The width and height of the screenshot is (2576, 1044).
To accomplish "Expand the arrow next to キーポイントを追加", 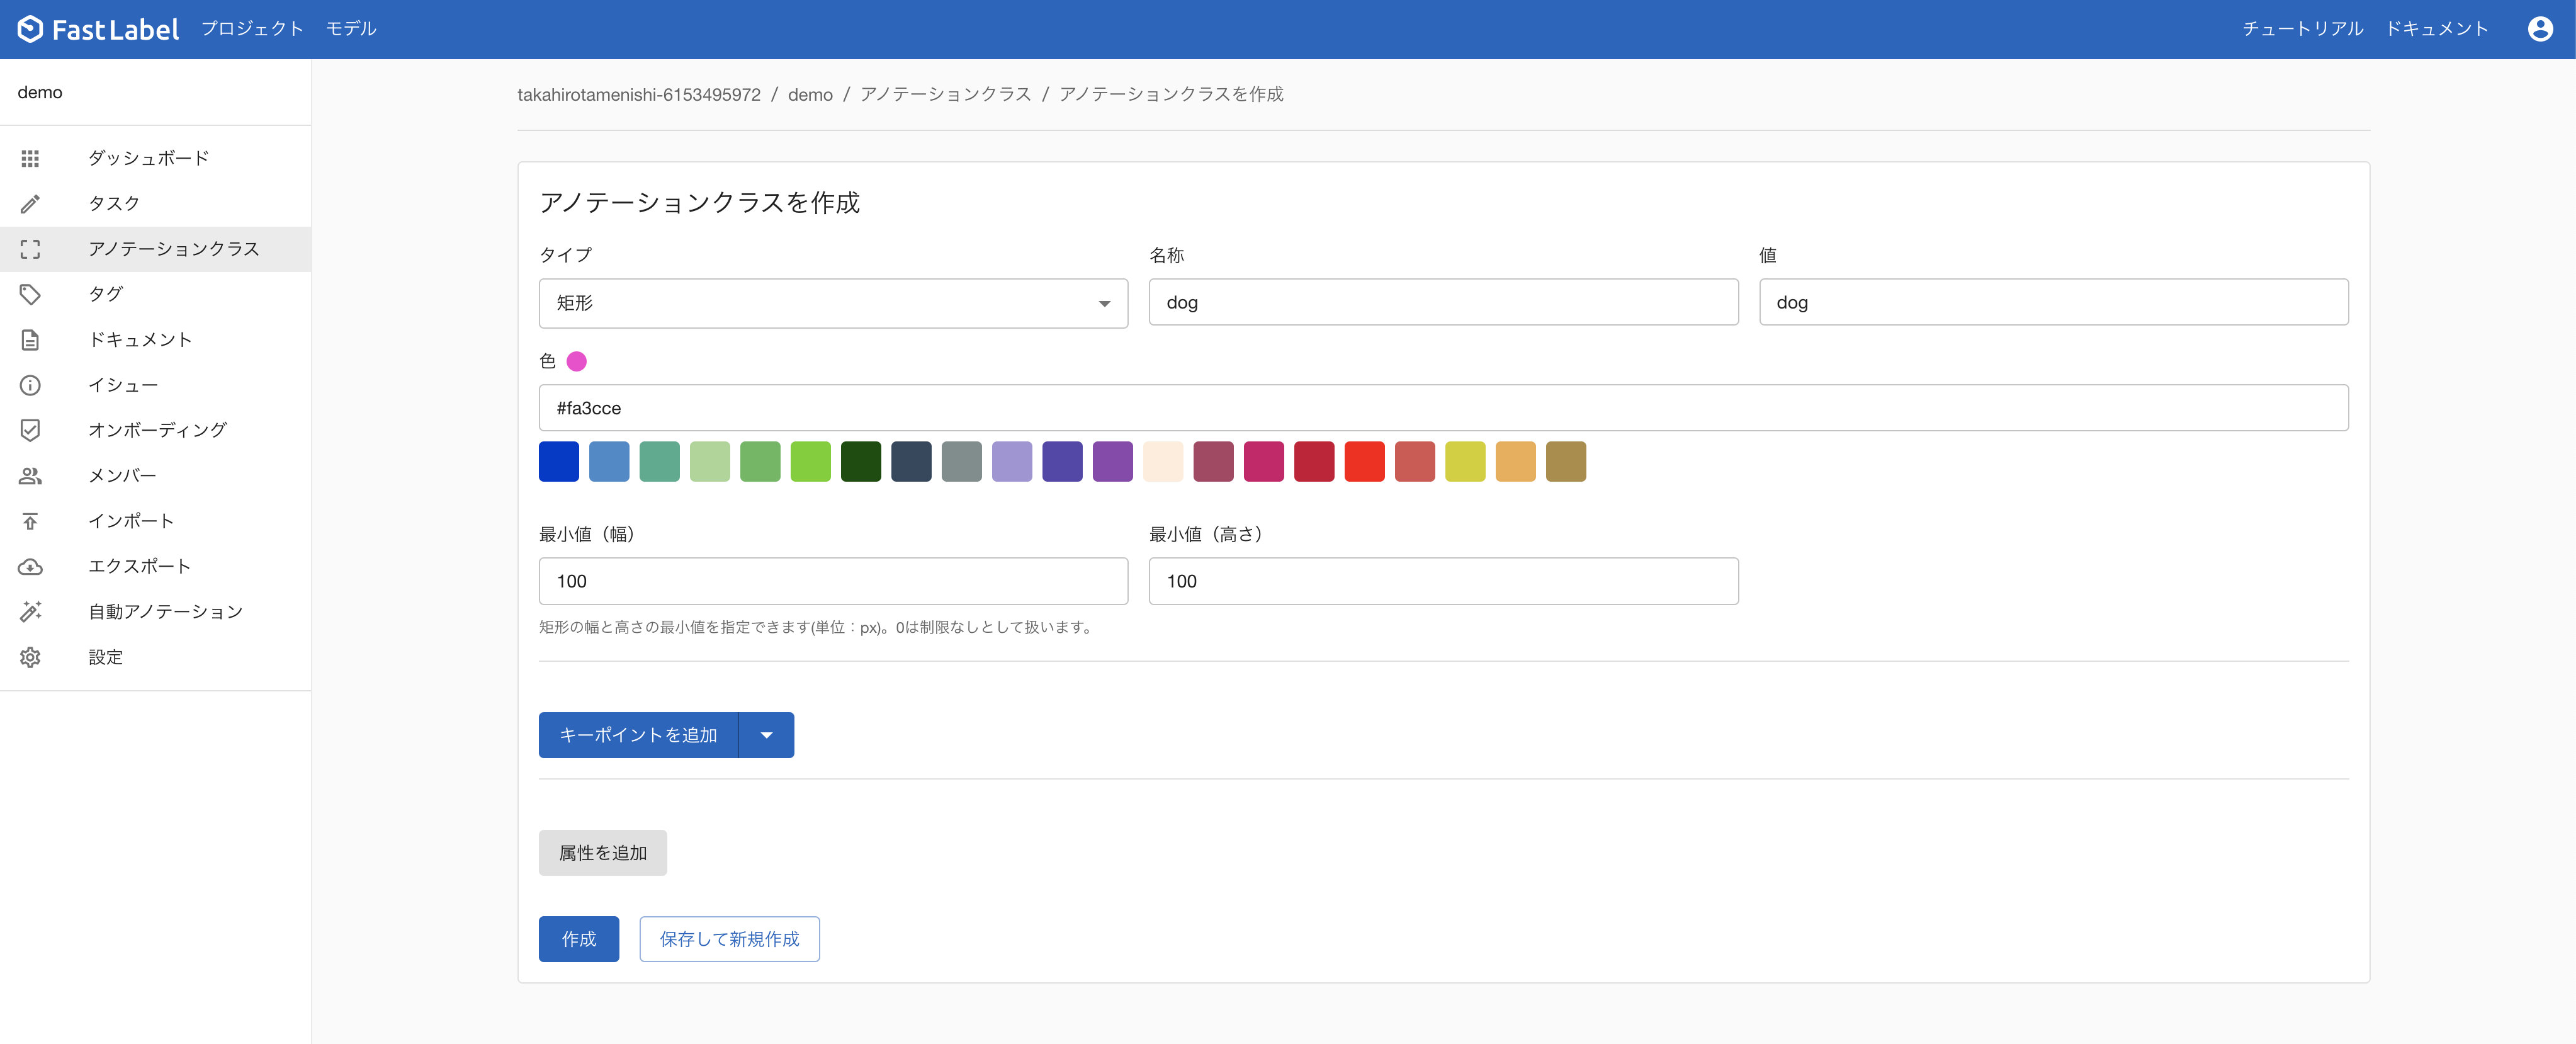I will coord(766,735).
